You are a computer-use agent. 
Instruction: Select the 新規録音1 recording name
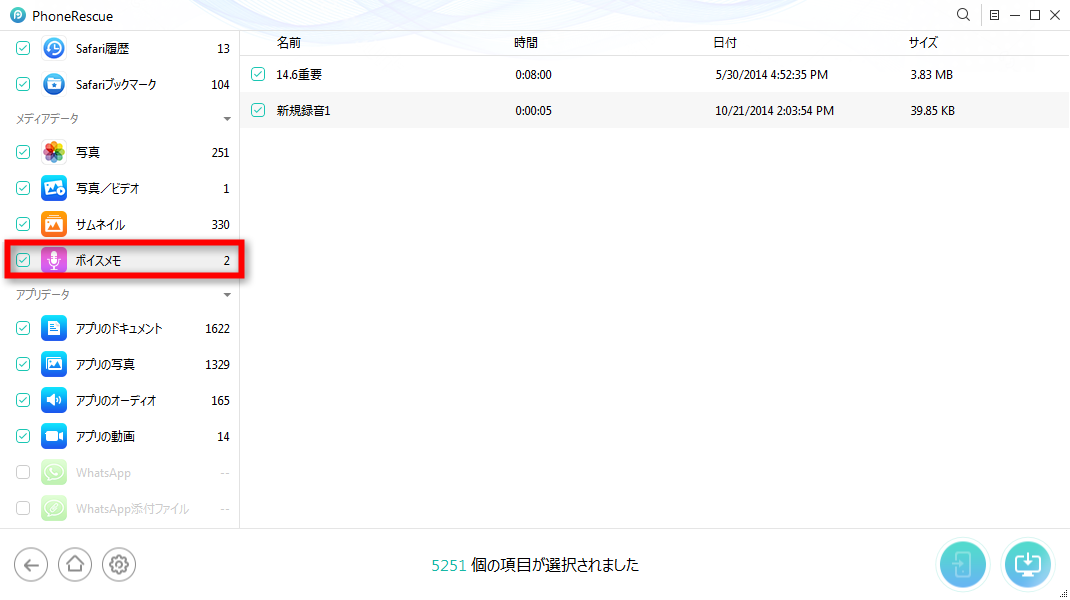tap(303, 111)
